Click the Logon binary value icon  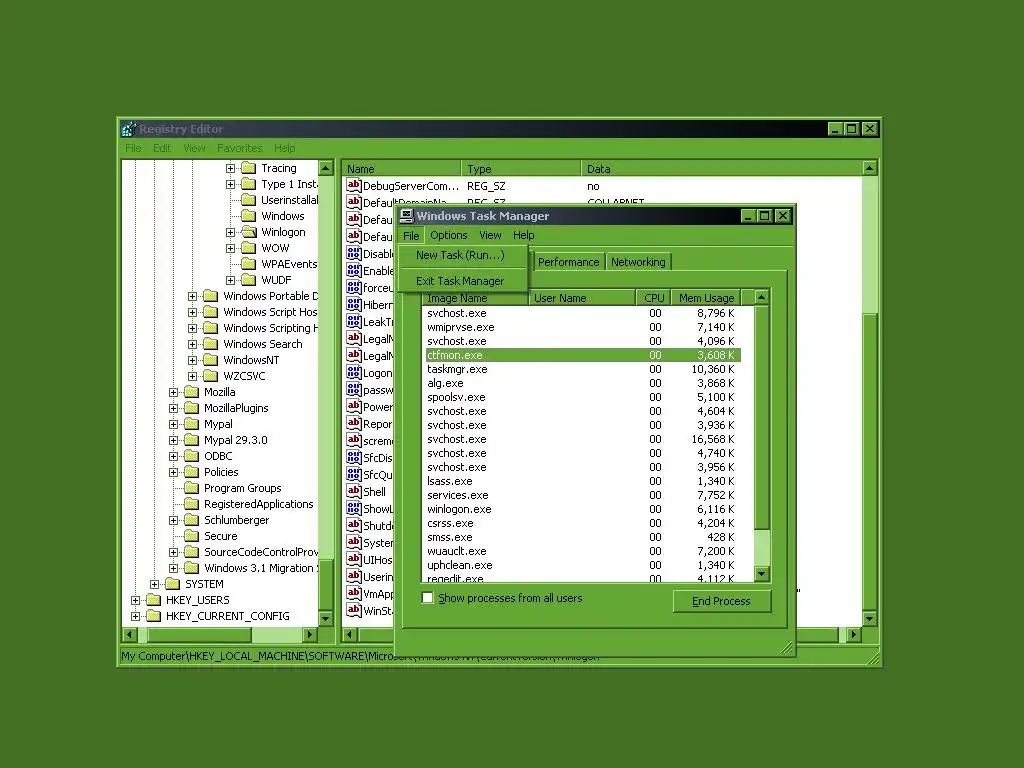point(354,372)
